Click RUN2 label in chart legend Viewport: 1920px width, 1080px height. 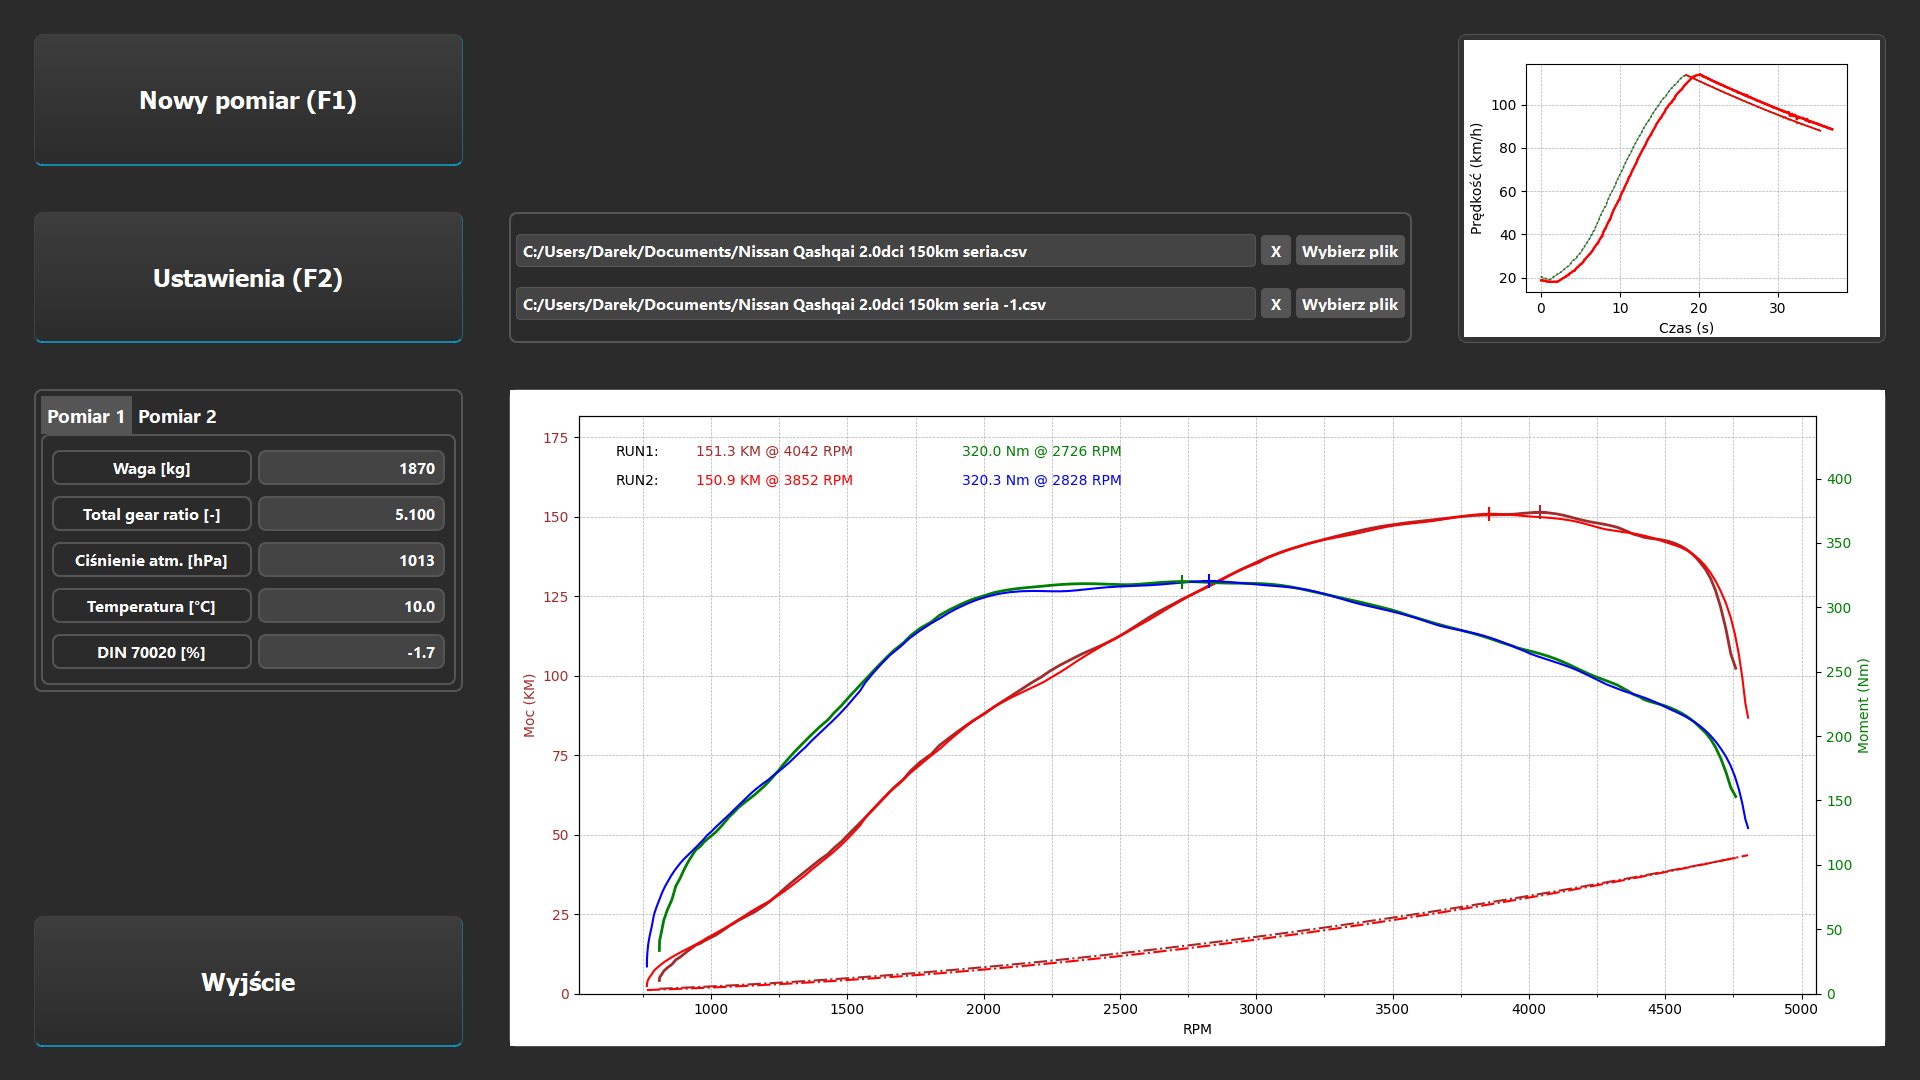[x=637, y=480]
